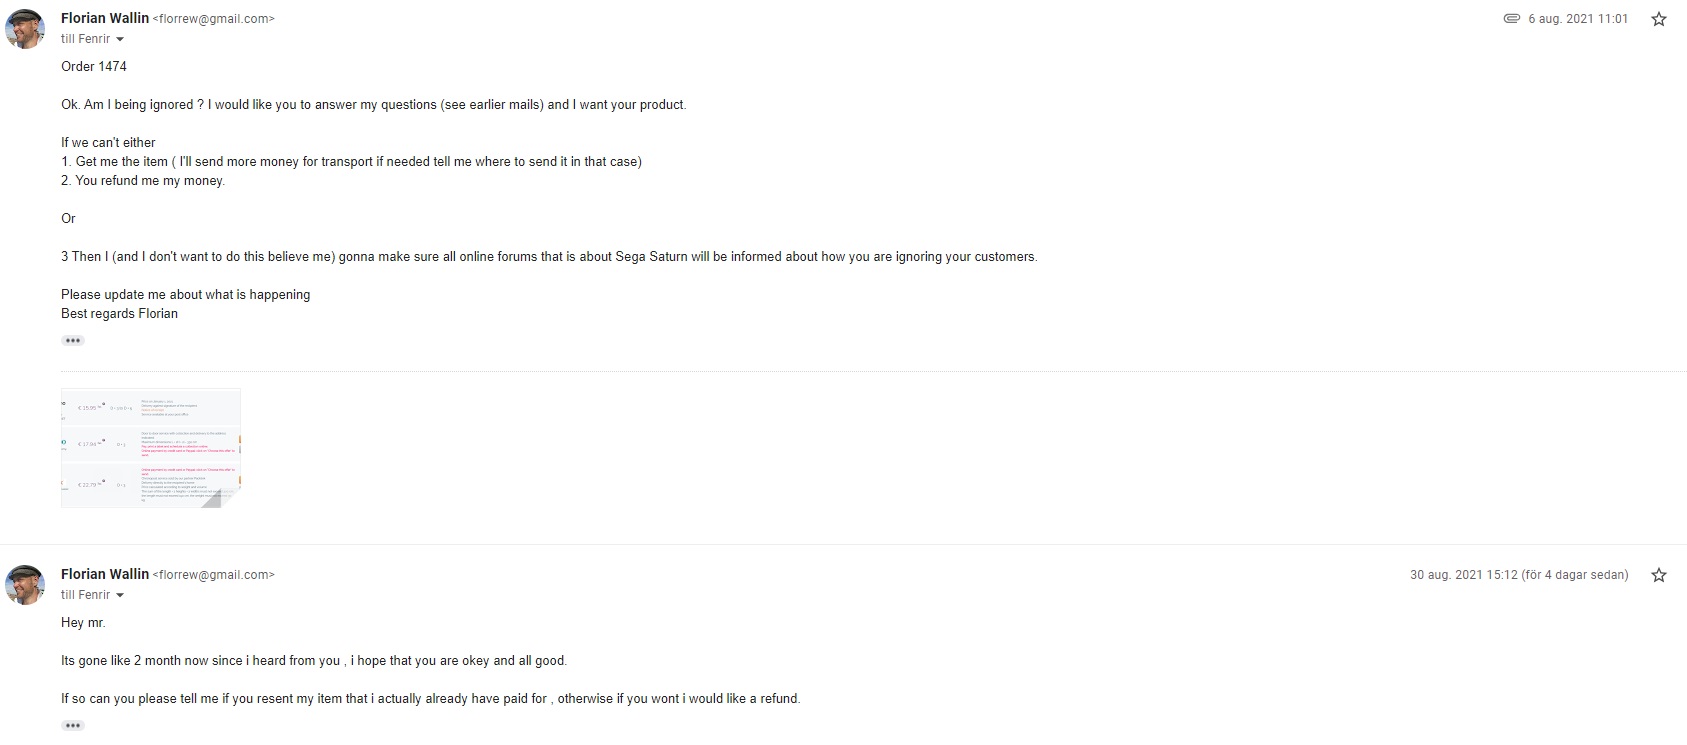Click the 'Order 1474' line

coord(94,66)
